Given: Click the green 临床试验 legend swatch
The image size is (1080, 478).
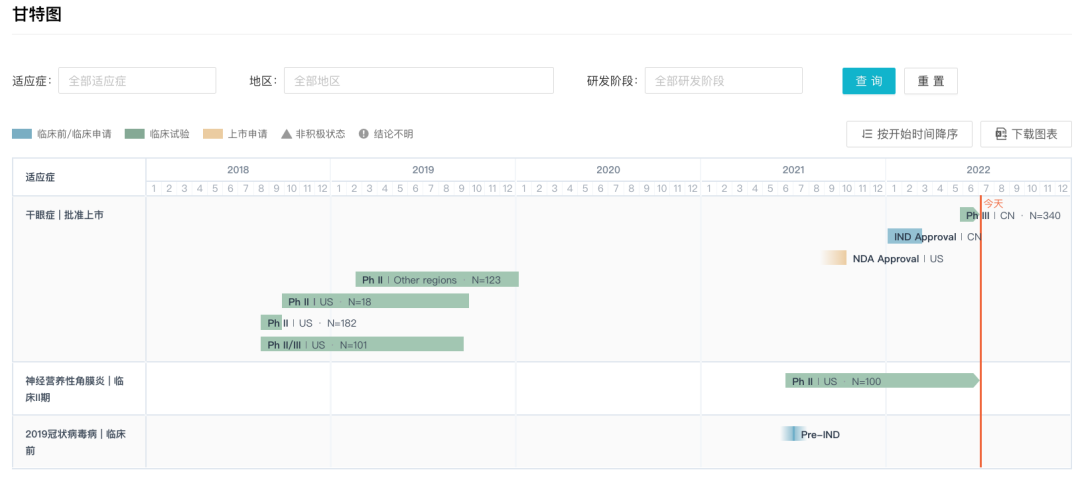Looking at the screenshot, I should coord(135,134).
